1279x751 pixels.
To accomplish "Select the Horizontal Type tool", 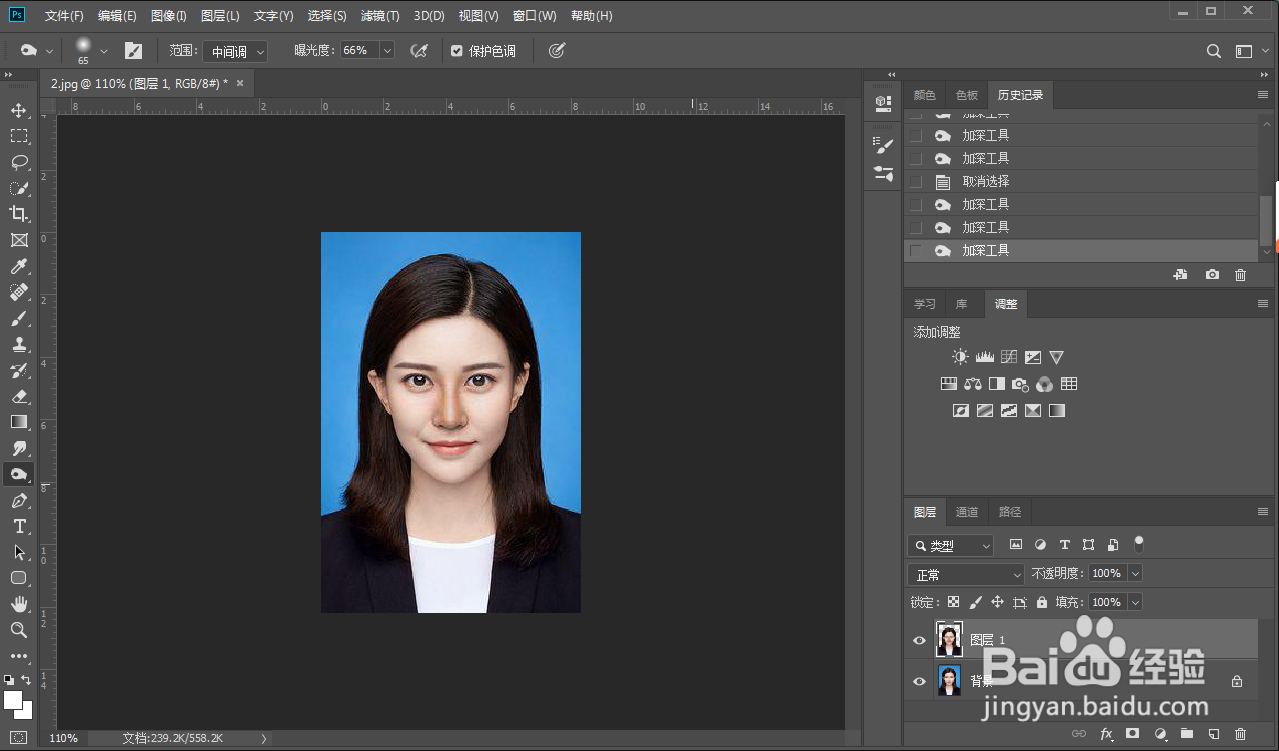I will (x=19, y=526).
